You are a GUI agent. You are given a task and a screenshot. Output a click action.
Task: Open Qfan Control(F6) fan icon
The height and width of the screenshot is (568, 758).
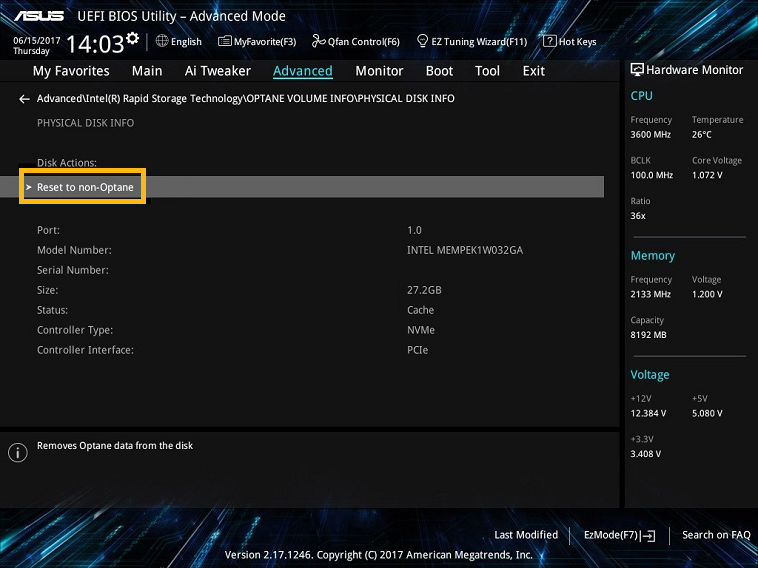318,41
